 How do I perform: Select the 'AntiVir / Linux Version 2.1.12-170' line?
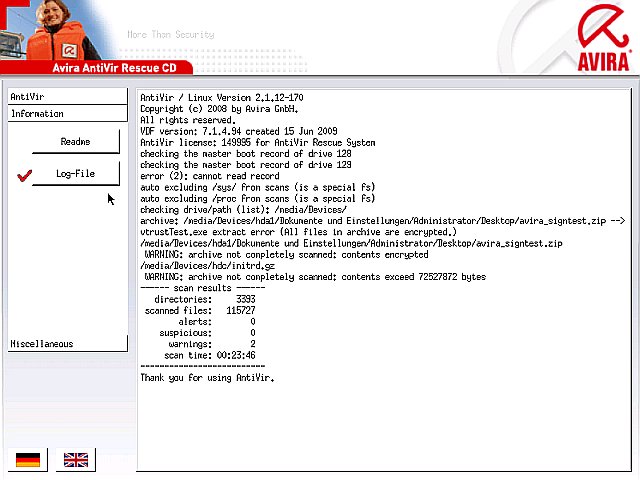click(222, 98)
